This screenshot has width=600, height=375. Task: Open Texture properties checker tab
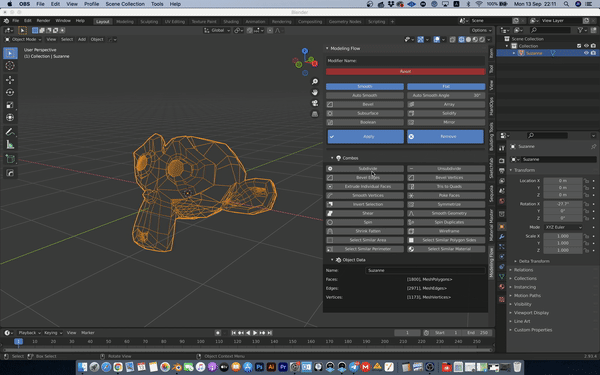[x=502, y=299]
